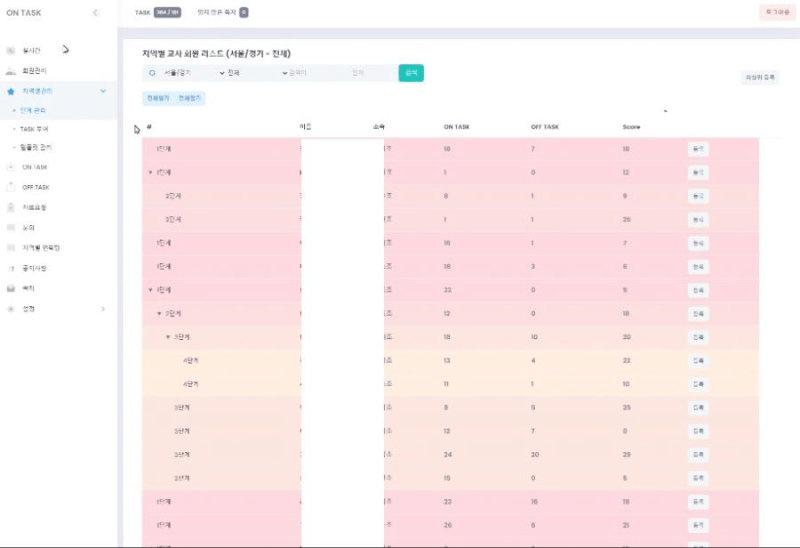Viewport: 800px width, 548px height.
Task: Click the OFF TASK column header
Action: click(545, 127)
